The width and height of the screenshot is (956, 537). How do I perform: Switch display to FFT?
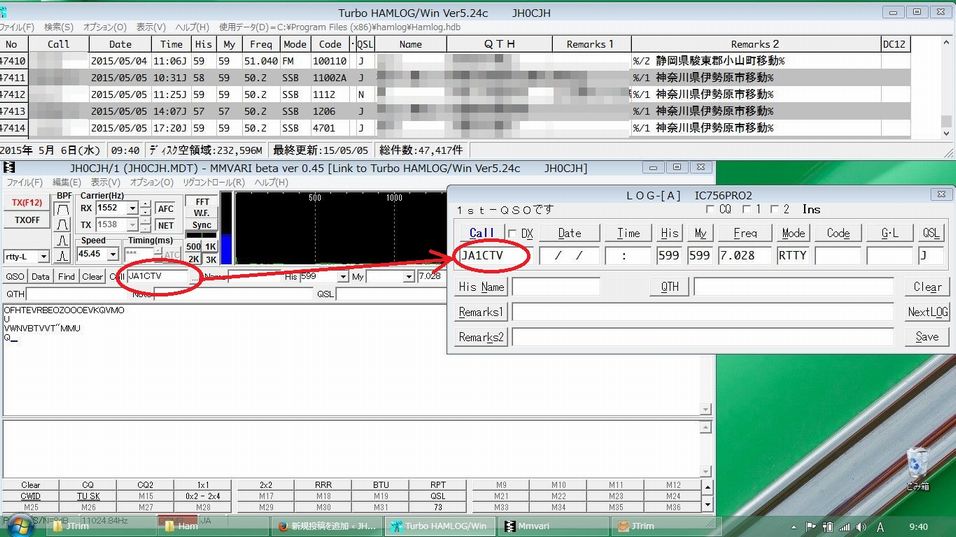click(202, 202)
